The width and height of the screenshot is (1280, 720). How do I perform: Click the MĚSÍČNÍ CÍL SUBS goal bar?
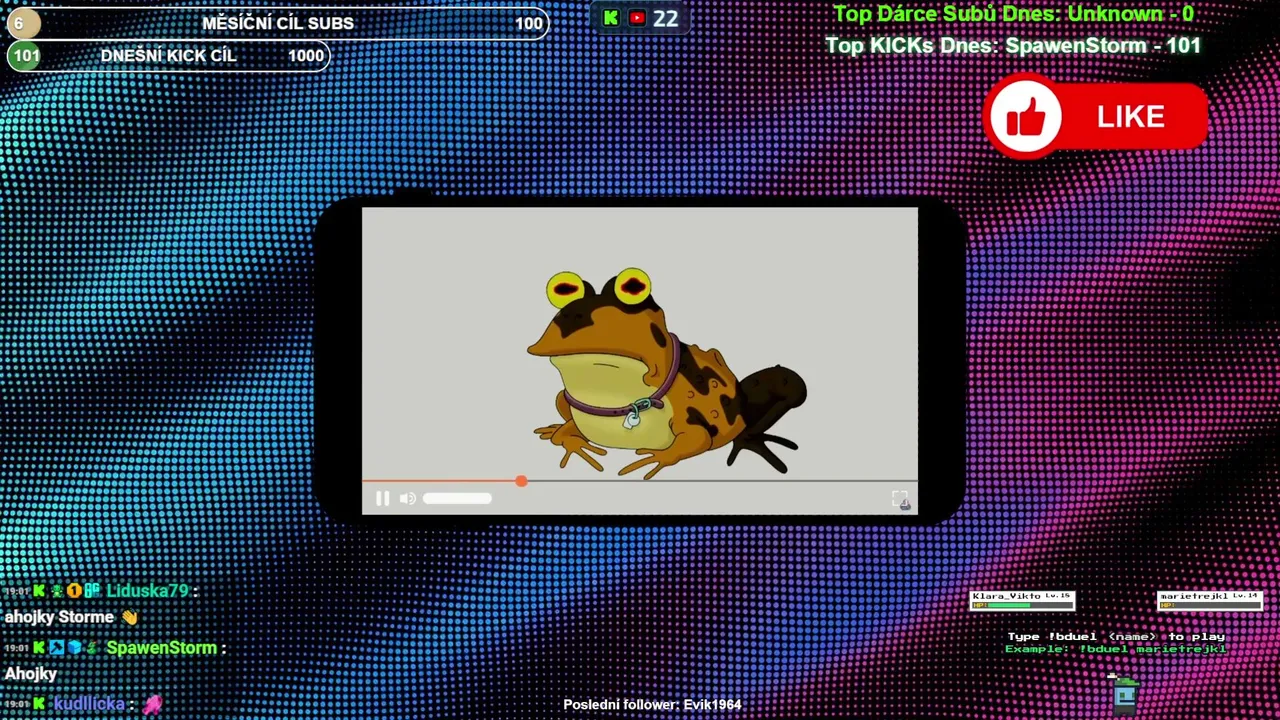tap(277, 23)
